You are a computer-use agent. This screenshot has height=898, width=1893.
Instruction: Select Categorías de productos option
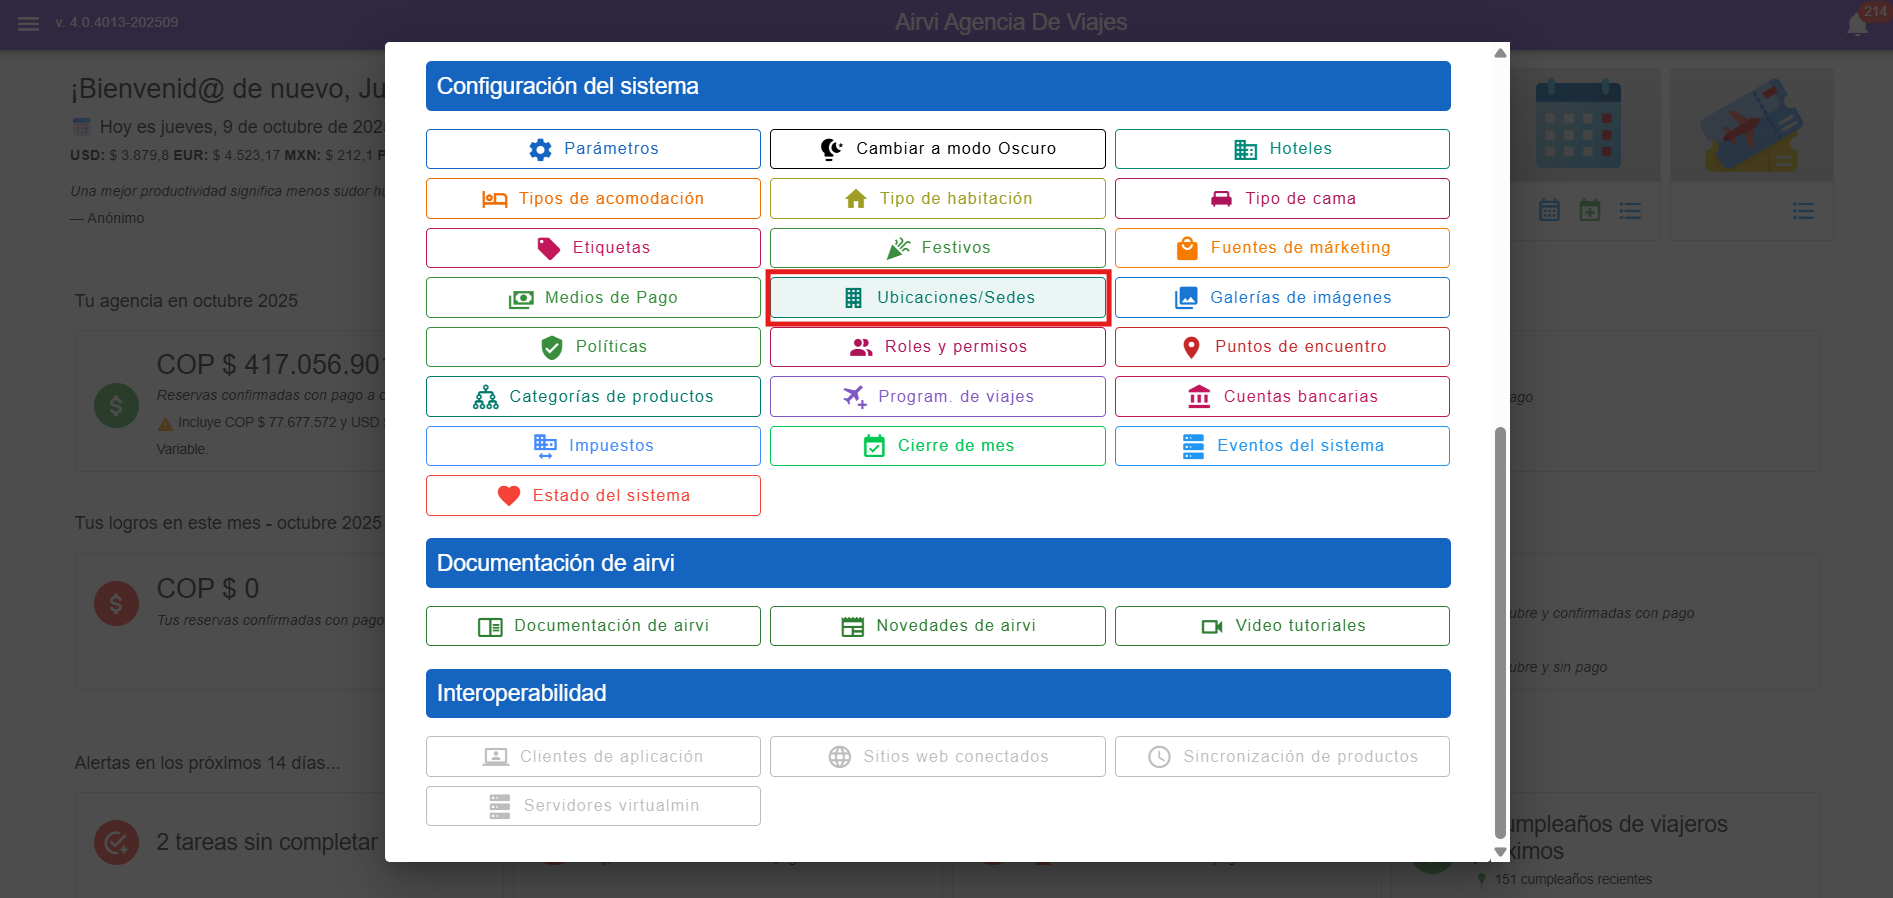point(593,397)
